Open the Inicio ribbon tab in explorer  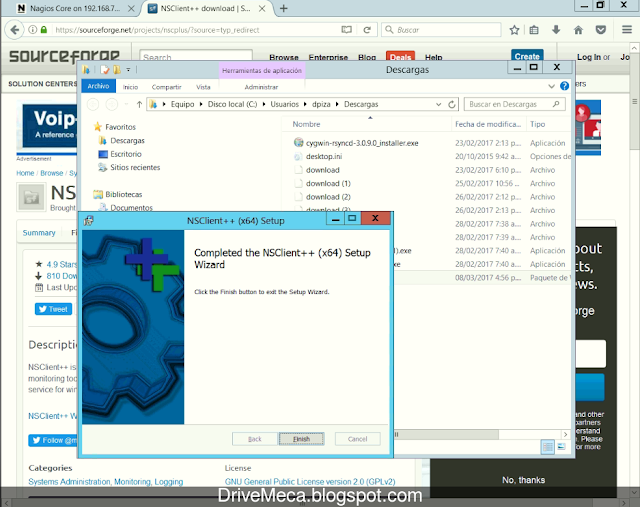tap(130, 87)
